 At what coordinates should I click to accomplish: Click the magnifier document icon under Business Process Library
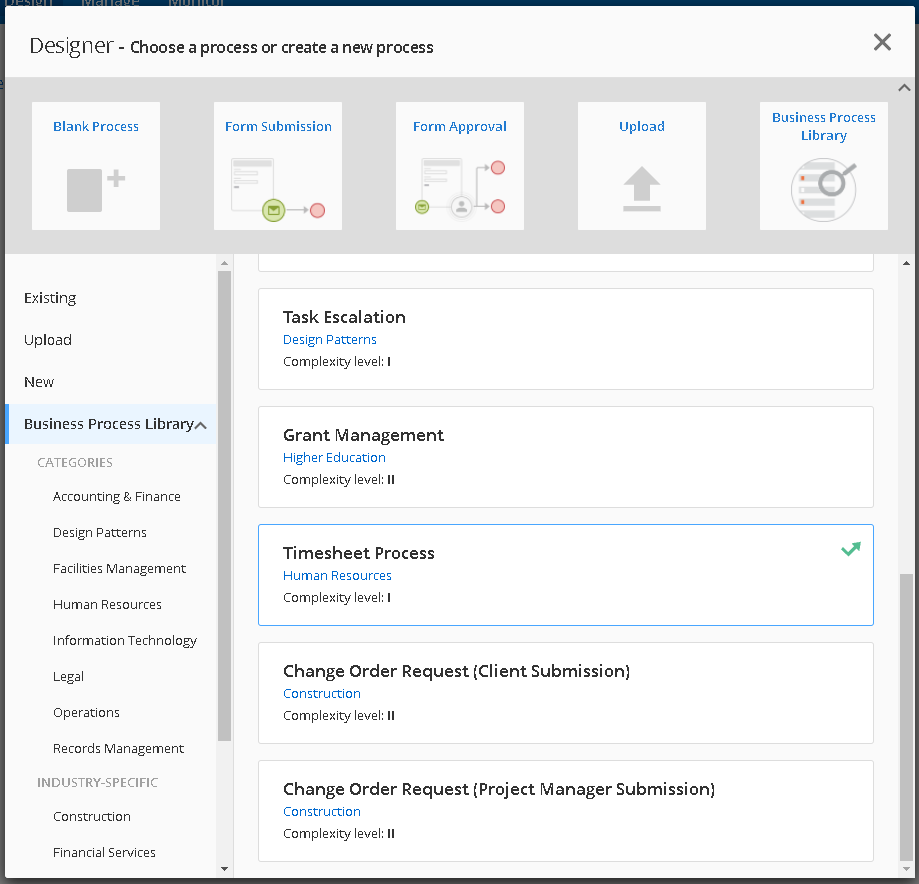coord(823,189)
